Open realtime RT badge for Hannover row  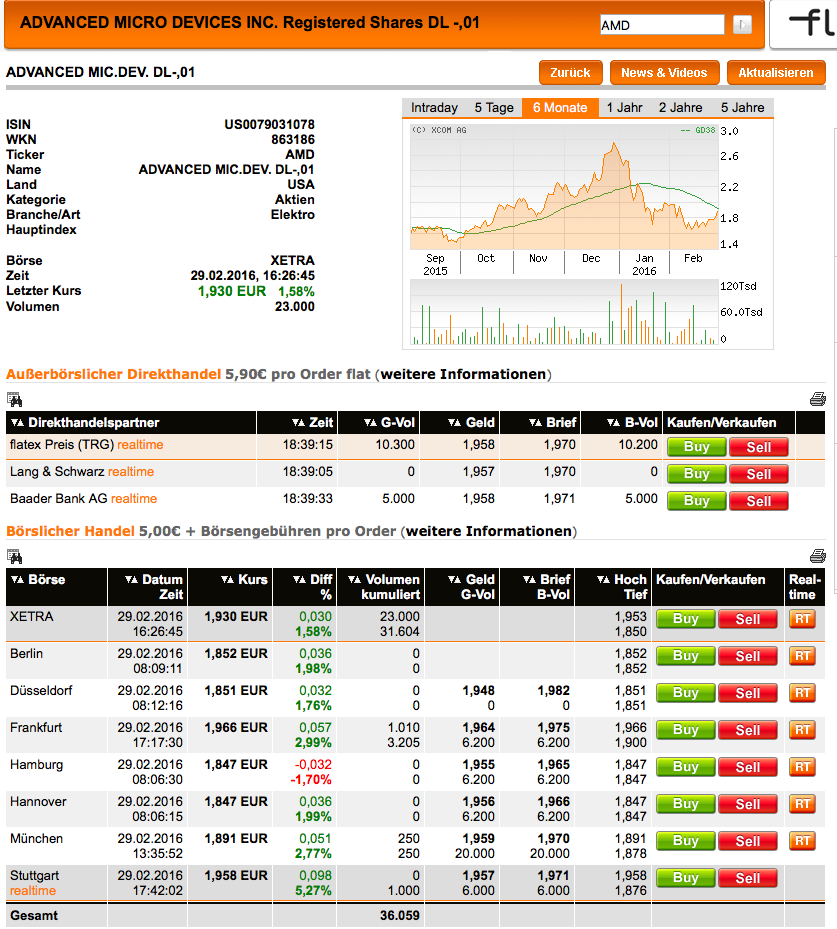tap(802, 804)
